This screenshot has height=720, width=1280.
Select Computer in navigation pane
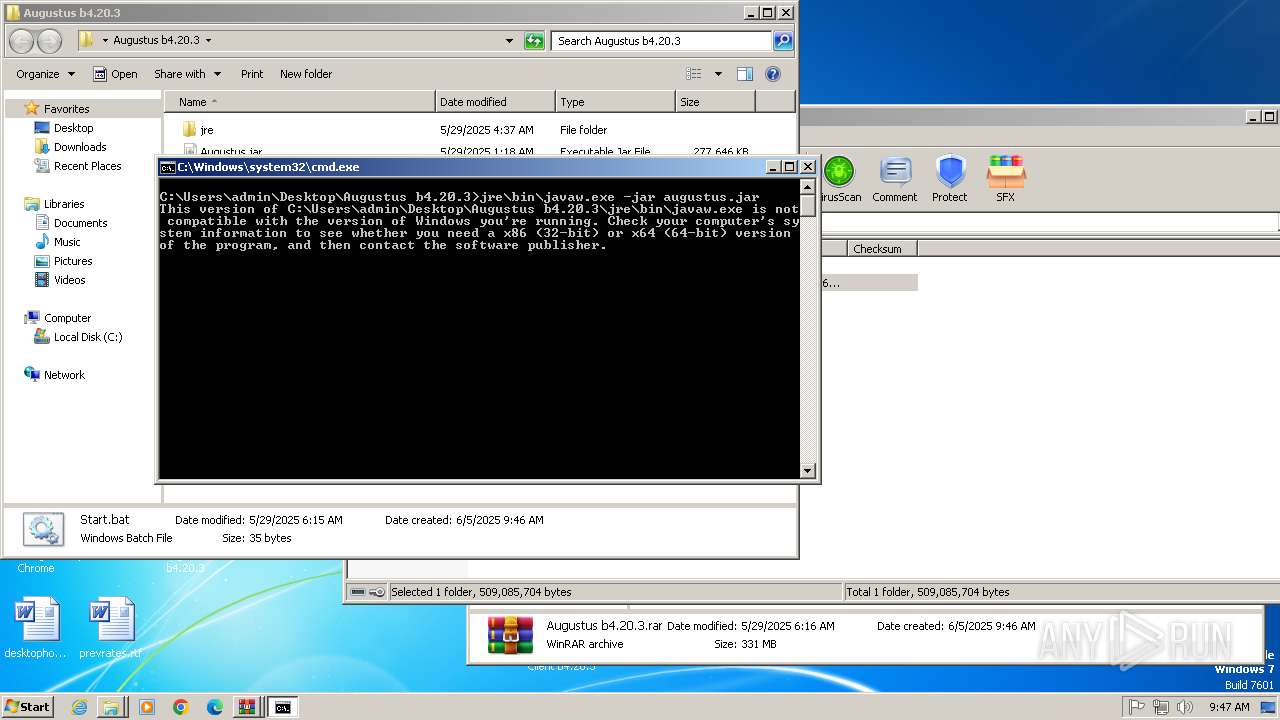point(67,318)
